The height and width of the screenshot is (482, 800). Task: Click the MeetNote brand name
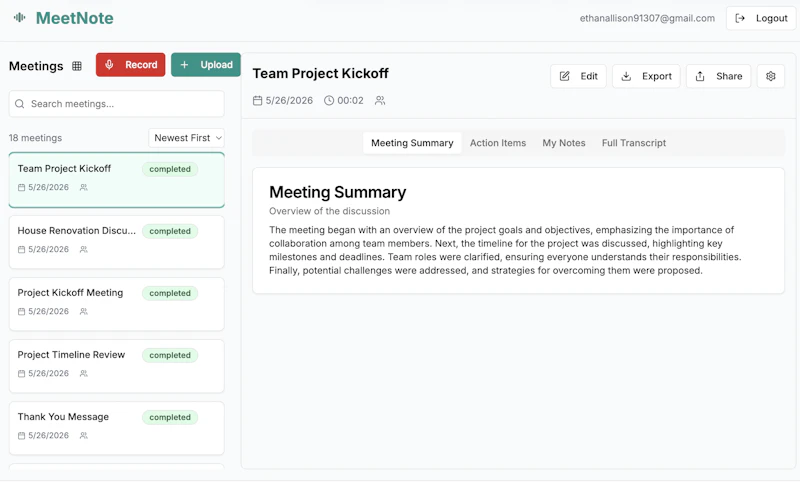coord(74,18)
